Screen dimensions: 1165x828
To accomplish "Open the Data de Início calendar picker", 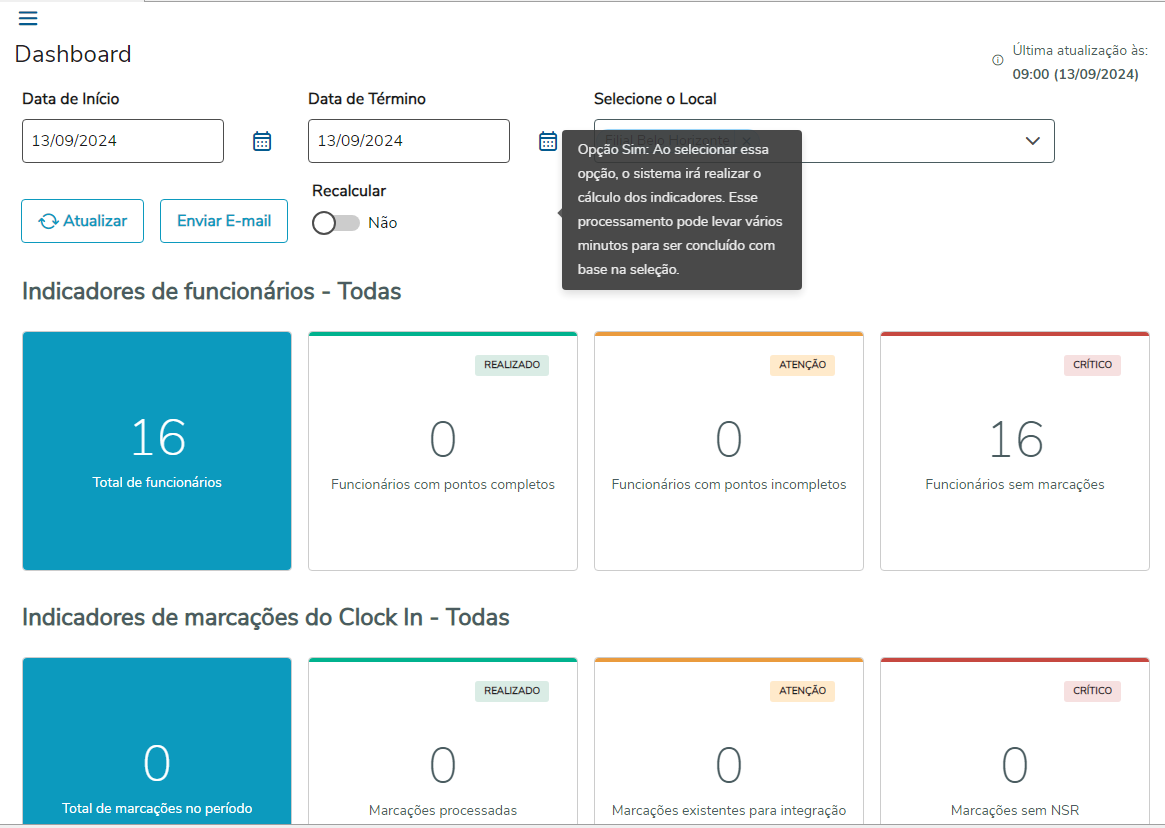I will tap(262, 141).
